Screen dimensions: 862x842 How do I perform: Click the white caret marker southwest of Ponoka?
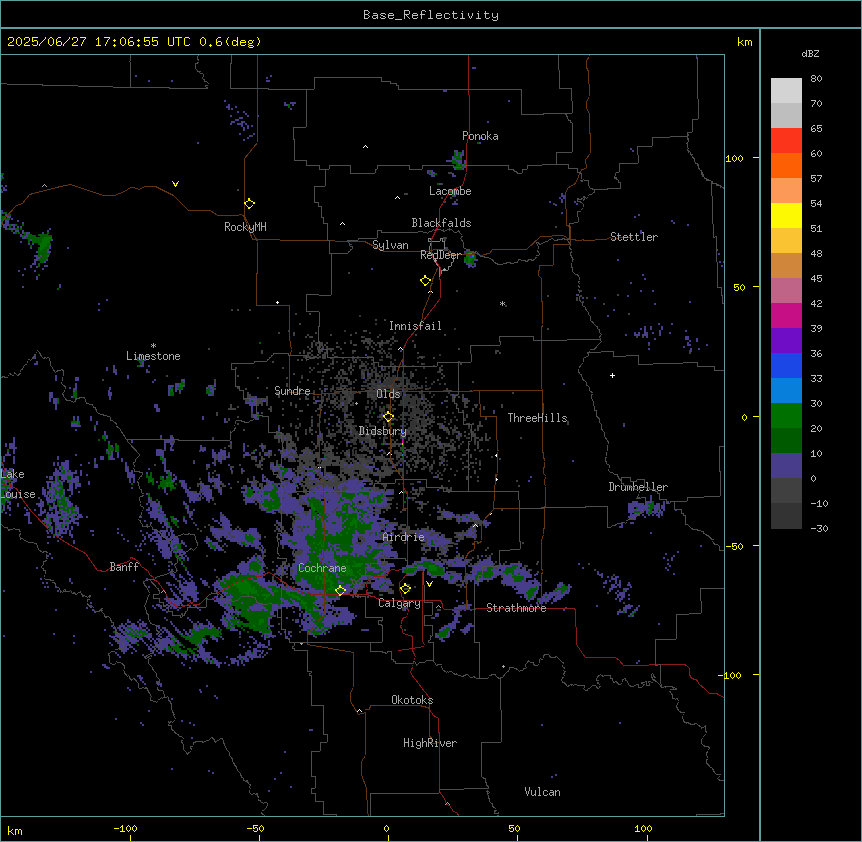365,147
